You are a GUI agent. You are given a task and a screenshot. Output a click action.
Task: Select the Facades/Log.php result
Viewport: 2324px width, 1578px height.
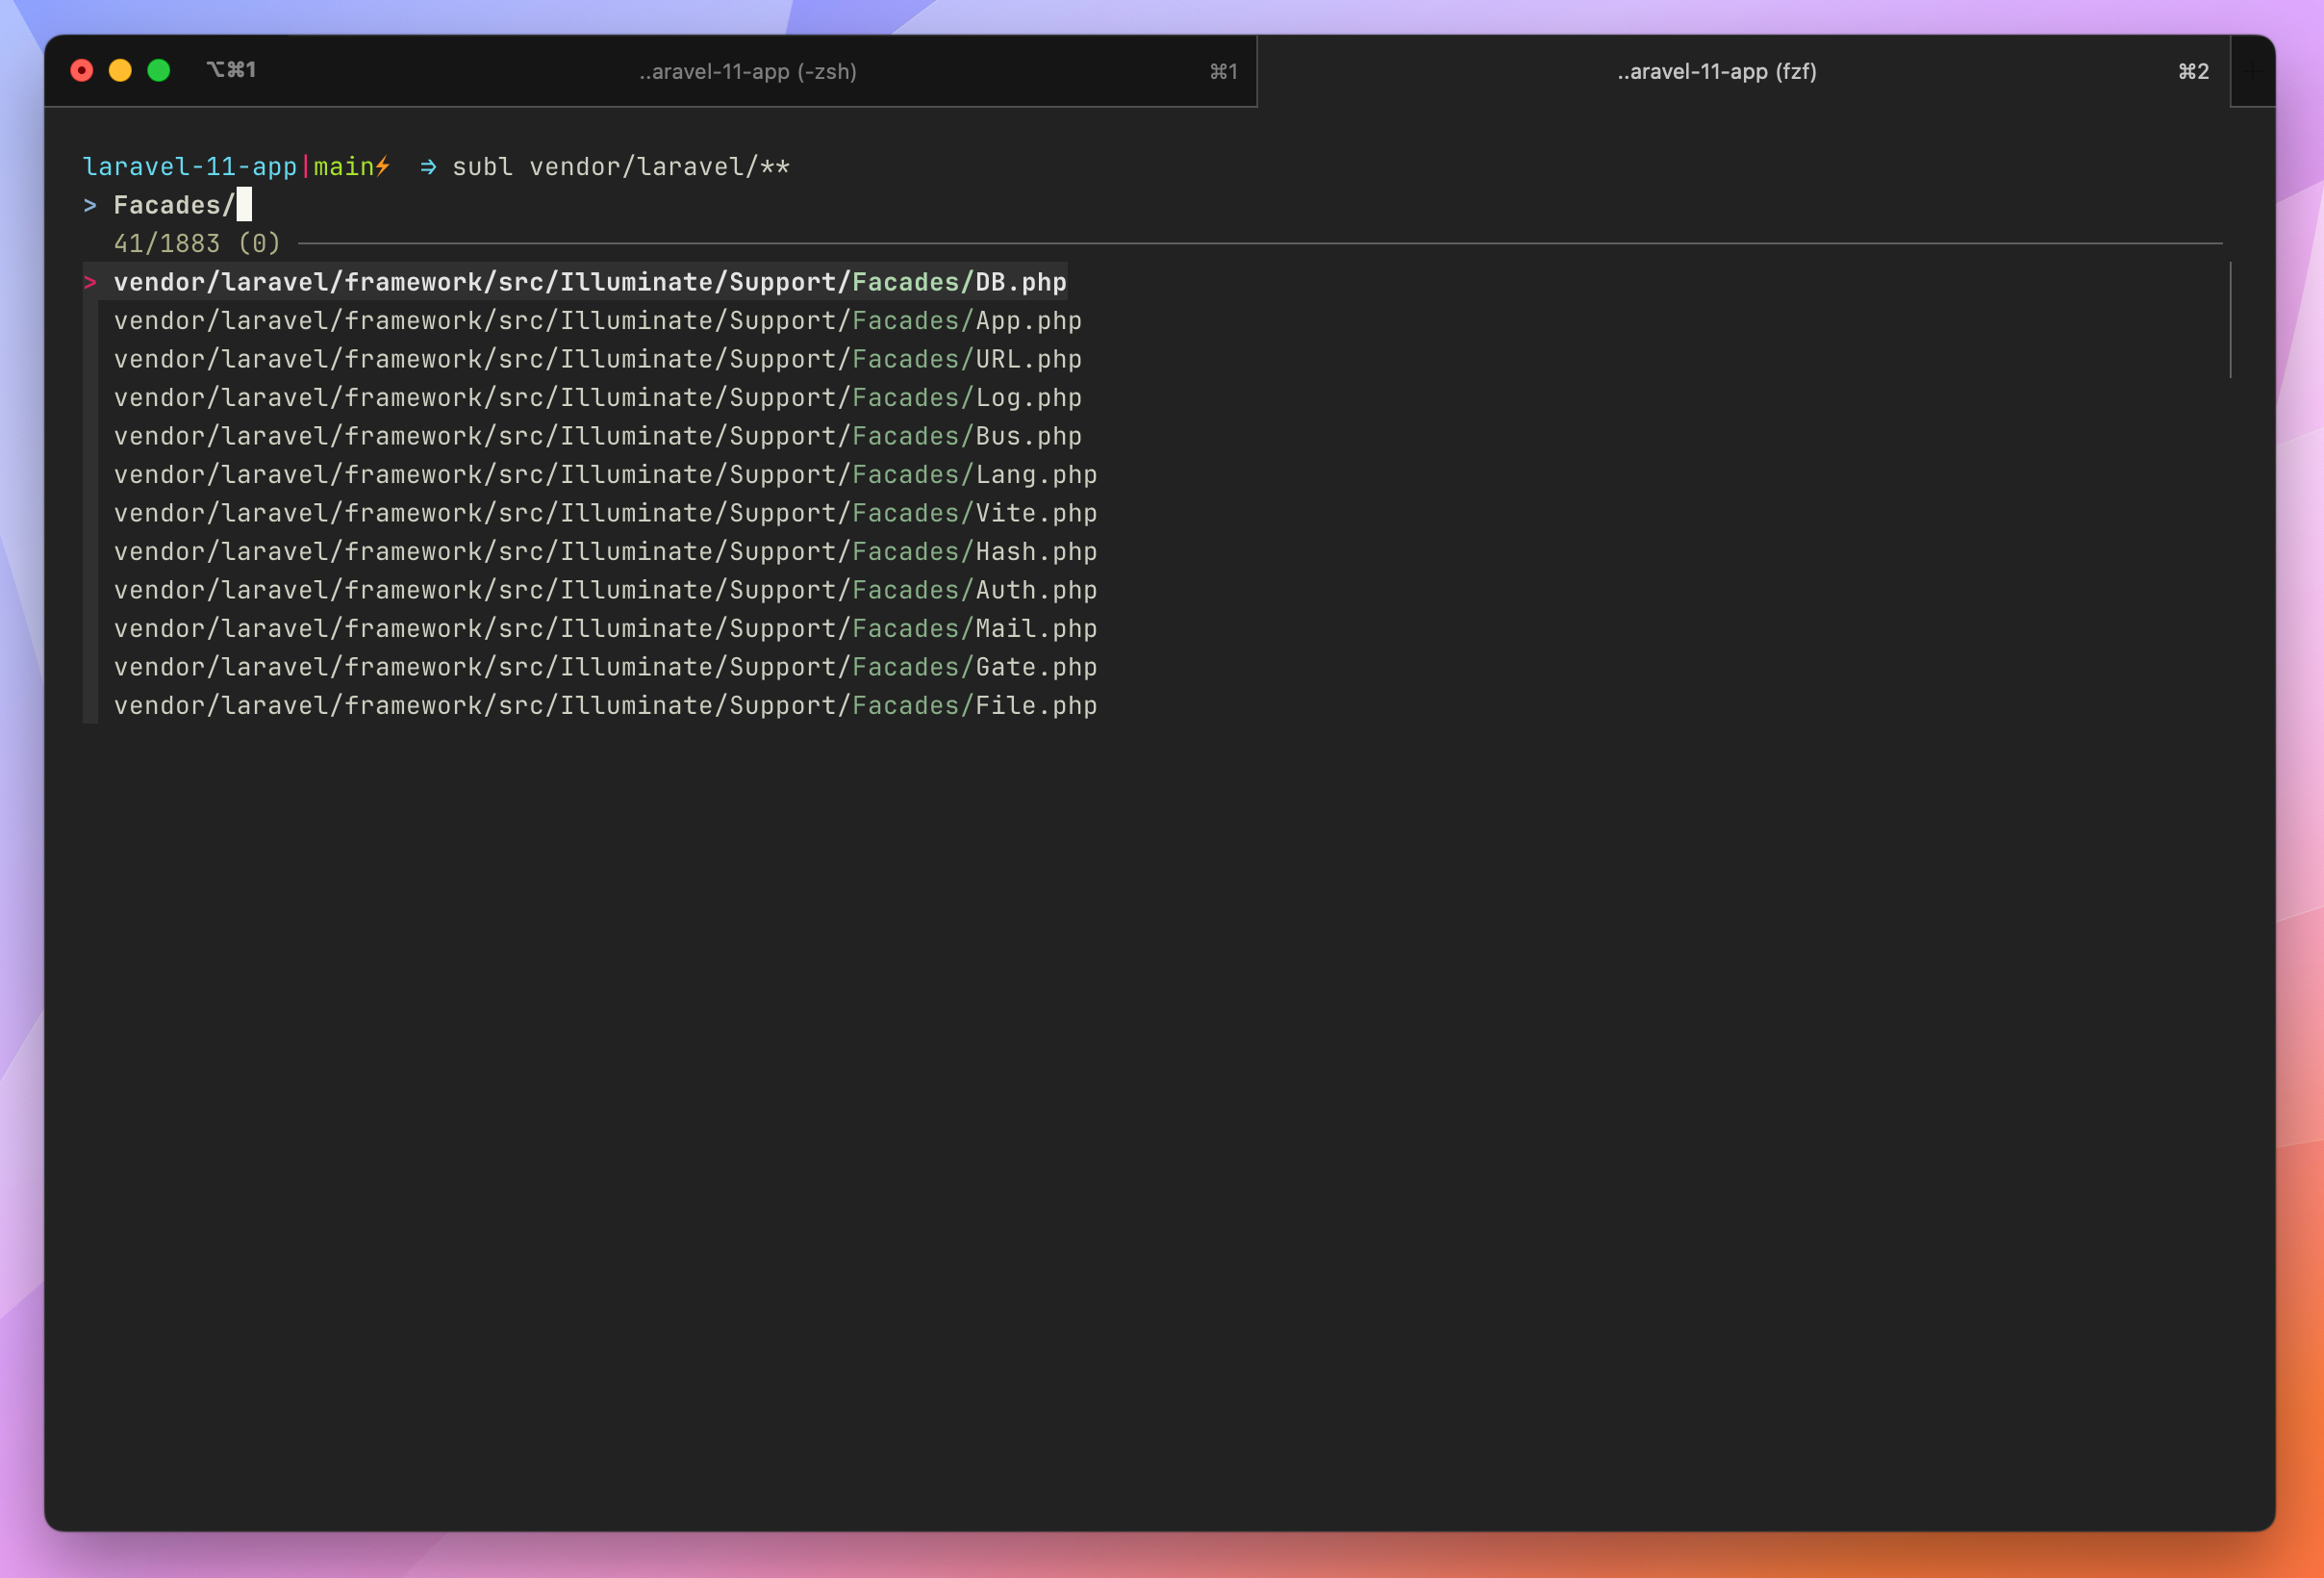click(598, 398)
